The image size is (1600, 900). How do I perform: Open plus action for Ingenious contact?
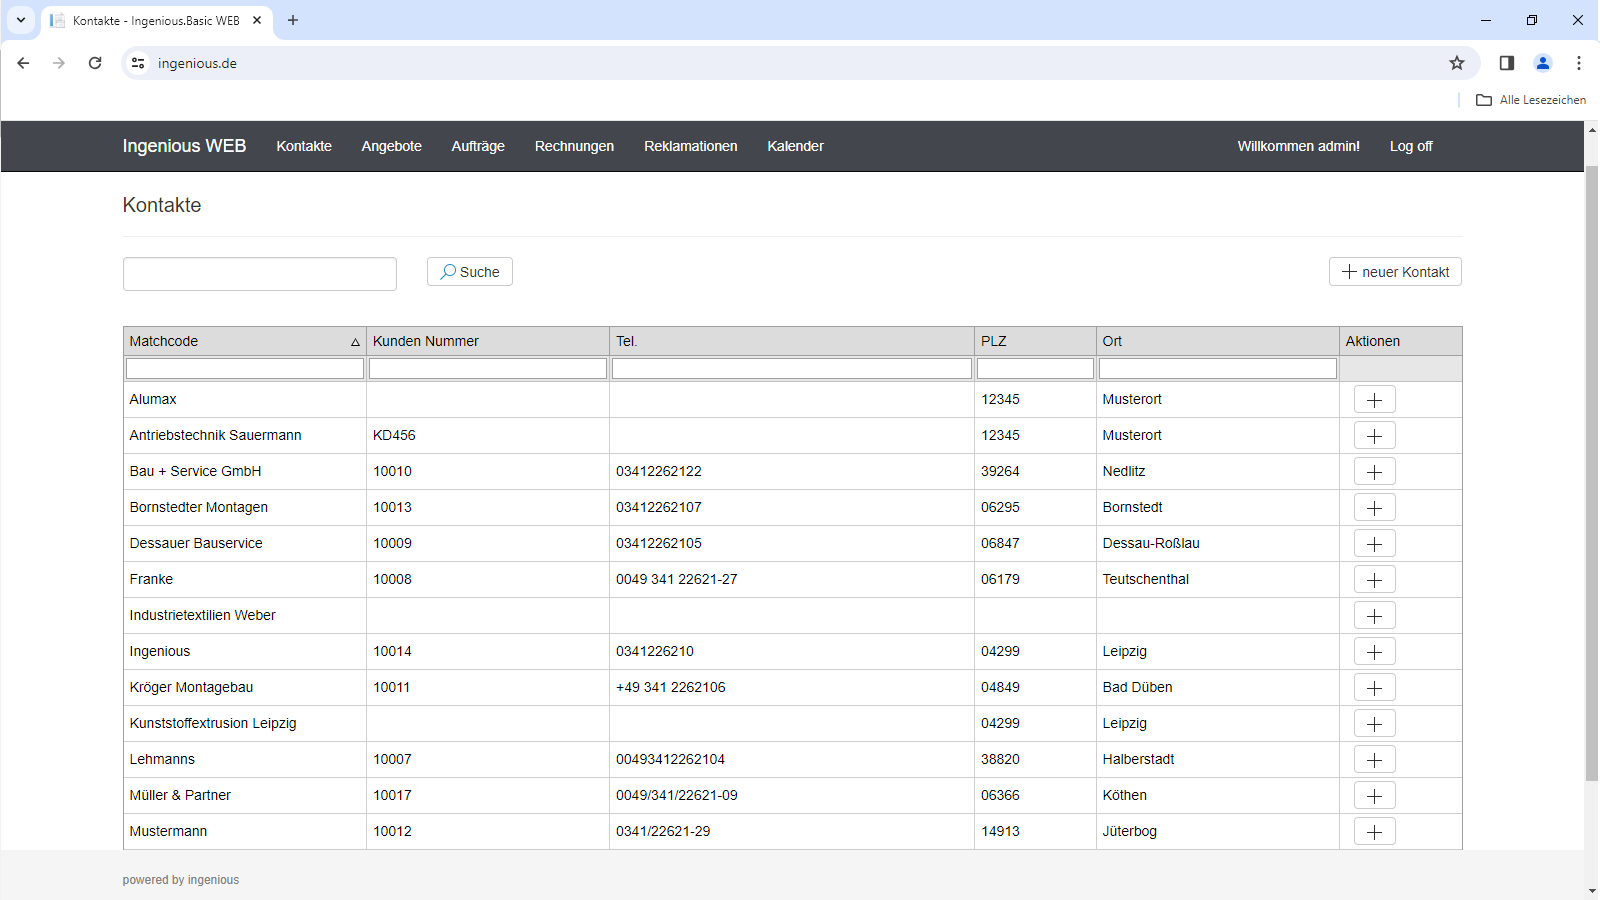pos(1374,652)
